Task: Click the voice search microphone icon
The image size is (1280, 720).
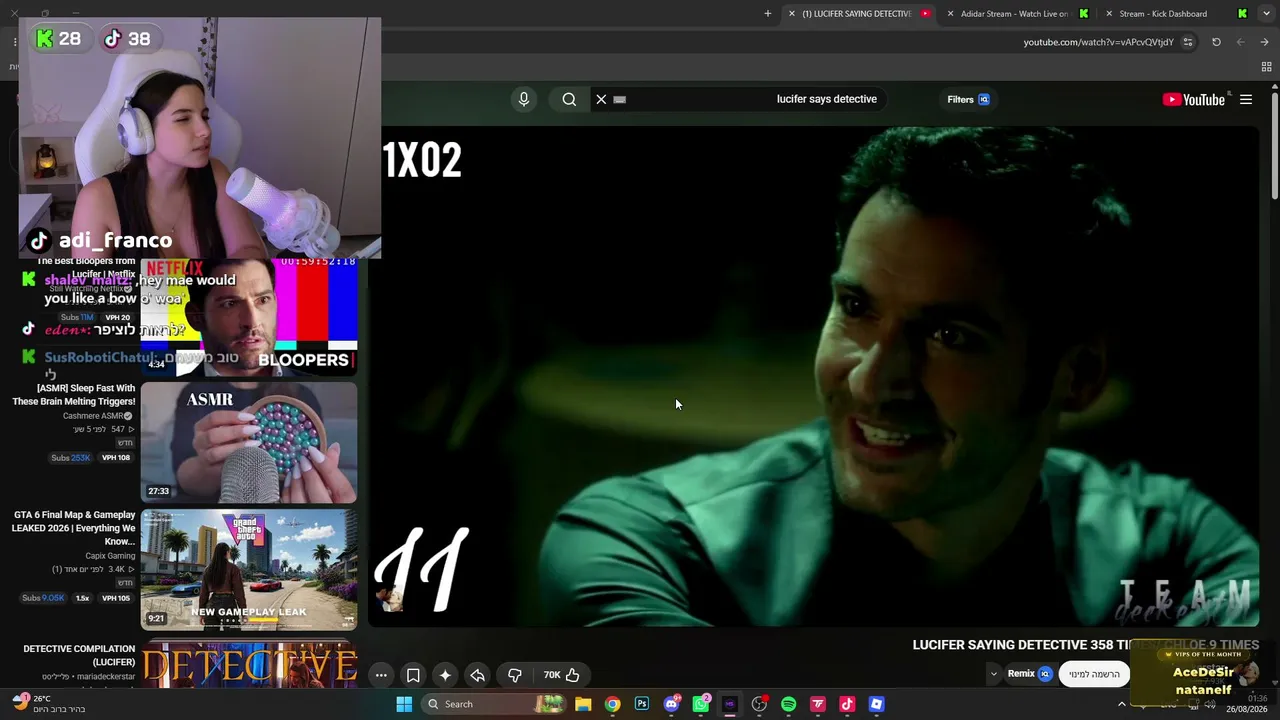Action: click(523, 99)
